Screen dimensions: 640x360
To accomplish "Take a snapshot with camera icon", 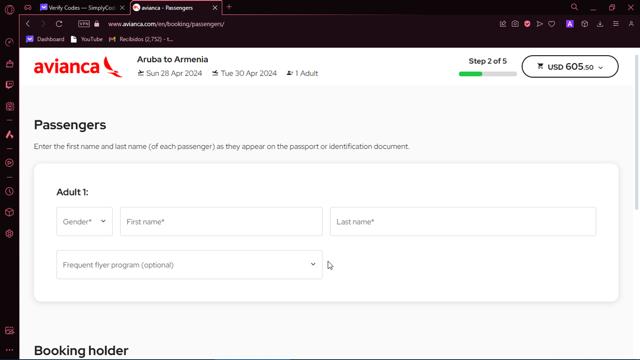I will tap(515, 24).
